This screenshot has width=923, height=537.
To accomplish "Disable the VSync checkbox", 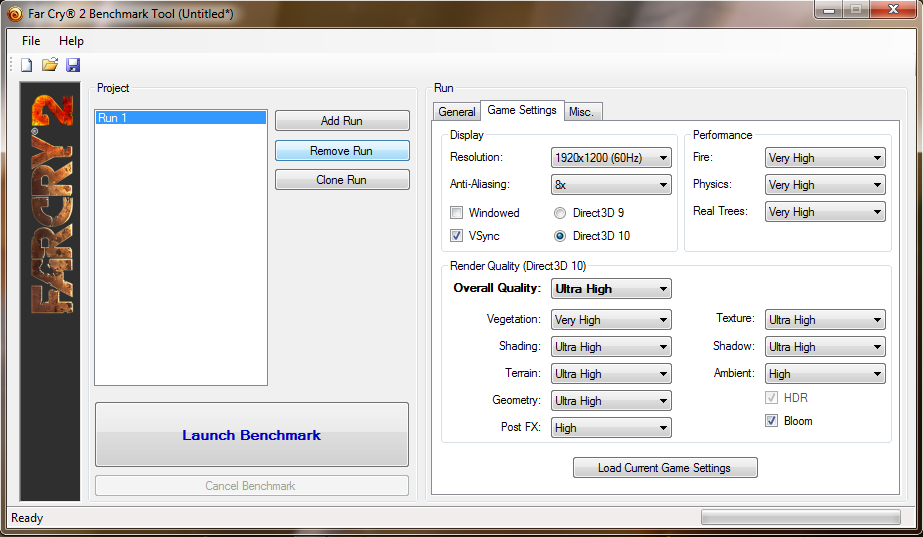I will point(456,236).
